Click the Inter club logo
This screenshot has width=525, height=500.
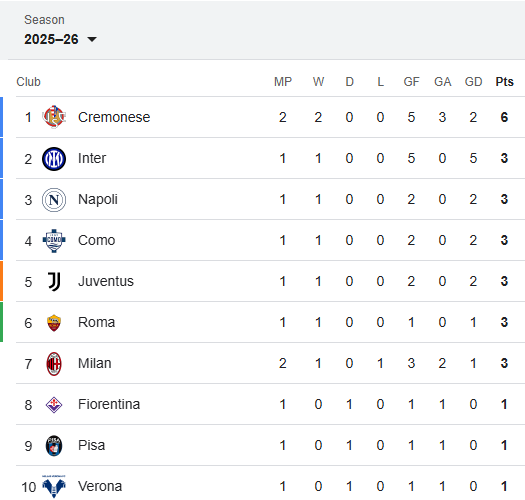54,158
